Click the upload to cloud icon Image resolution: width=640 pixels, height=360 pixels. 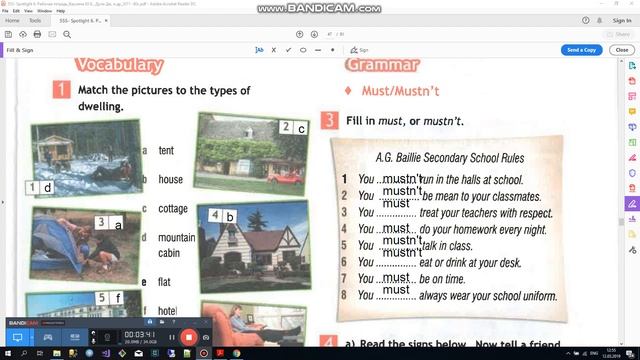tap(23, 35)
